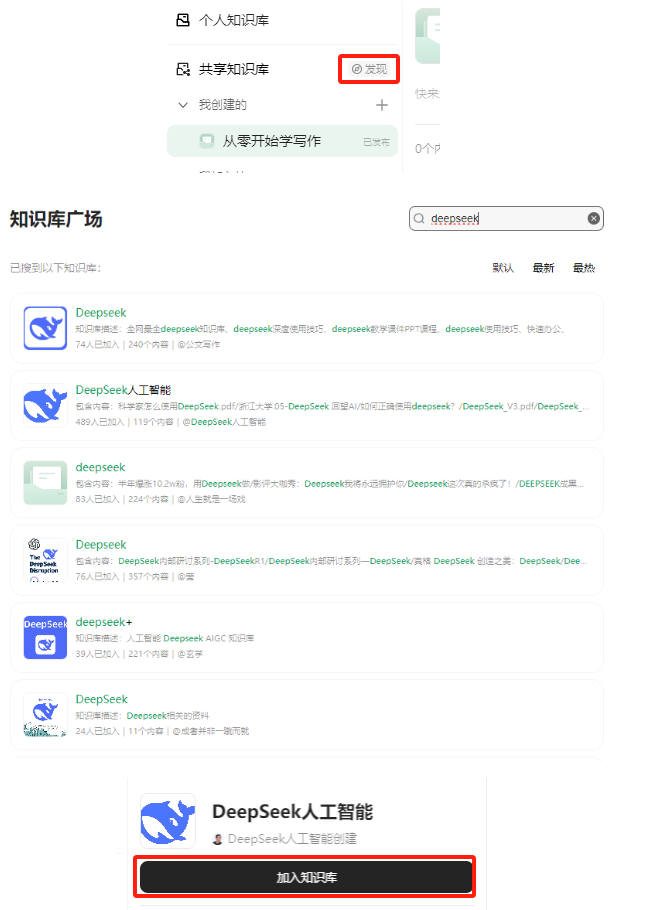Image resolution: width=651 pixels, height=910 pixels.
Task: Click the 加入知识库 button
Action: click(x=306, y=877)
